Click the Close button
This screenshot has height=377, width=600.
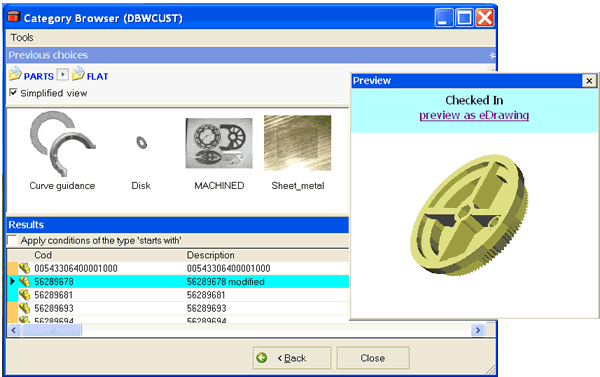point(373,358)
